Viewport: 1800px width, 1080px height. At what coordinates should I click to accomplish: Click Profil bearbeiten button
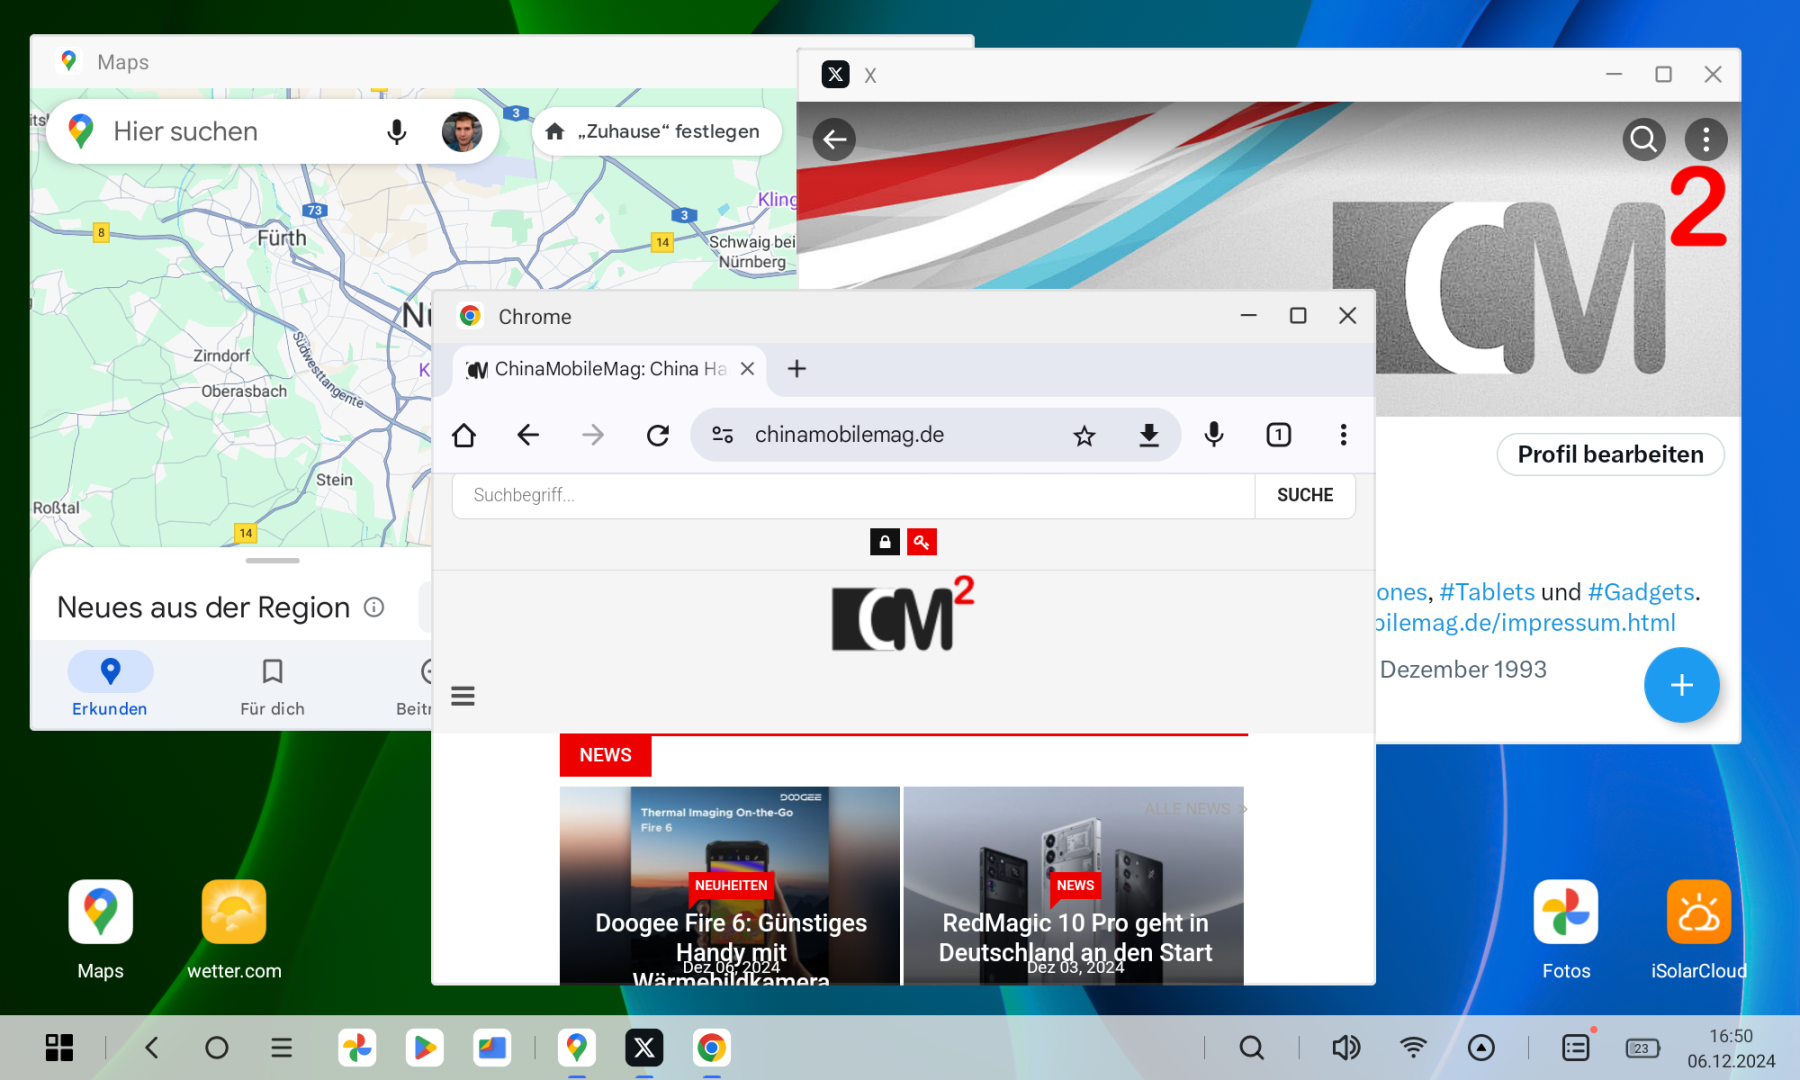[x=1610, y=454]
